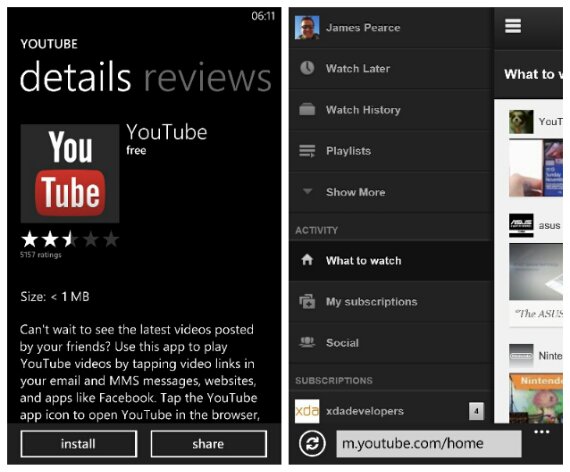The image size is (570, 472).
Task: Click the YouTube app title text
Action: (x=167, y=132)
